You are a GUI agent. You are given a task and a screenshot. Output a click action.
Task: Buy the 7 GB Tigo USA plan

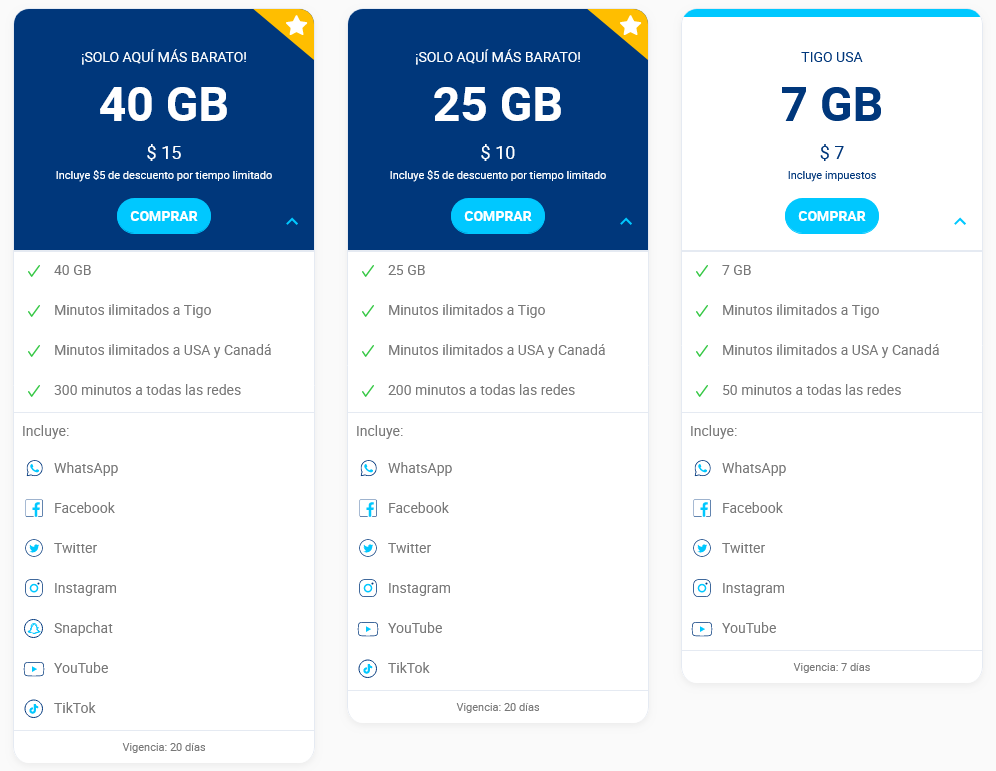click(831, 216)
